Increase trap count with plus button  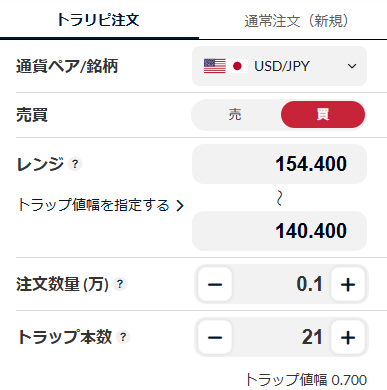tap(348, 337)
